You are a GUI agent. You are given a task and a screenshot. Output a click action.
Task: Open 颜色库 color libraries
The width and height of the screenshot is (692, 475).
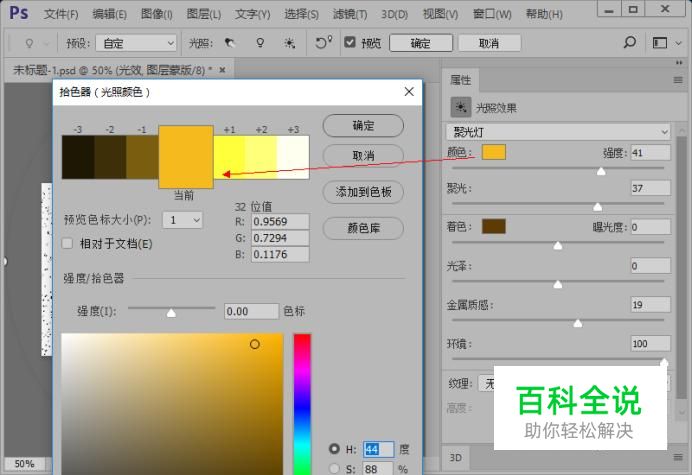click(x=363, y=228)
